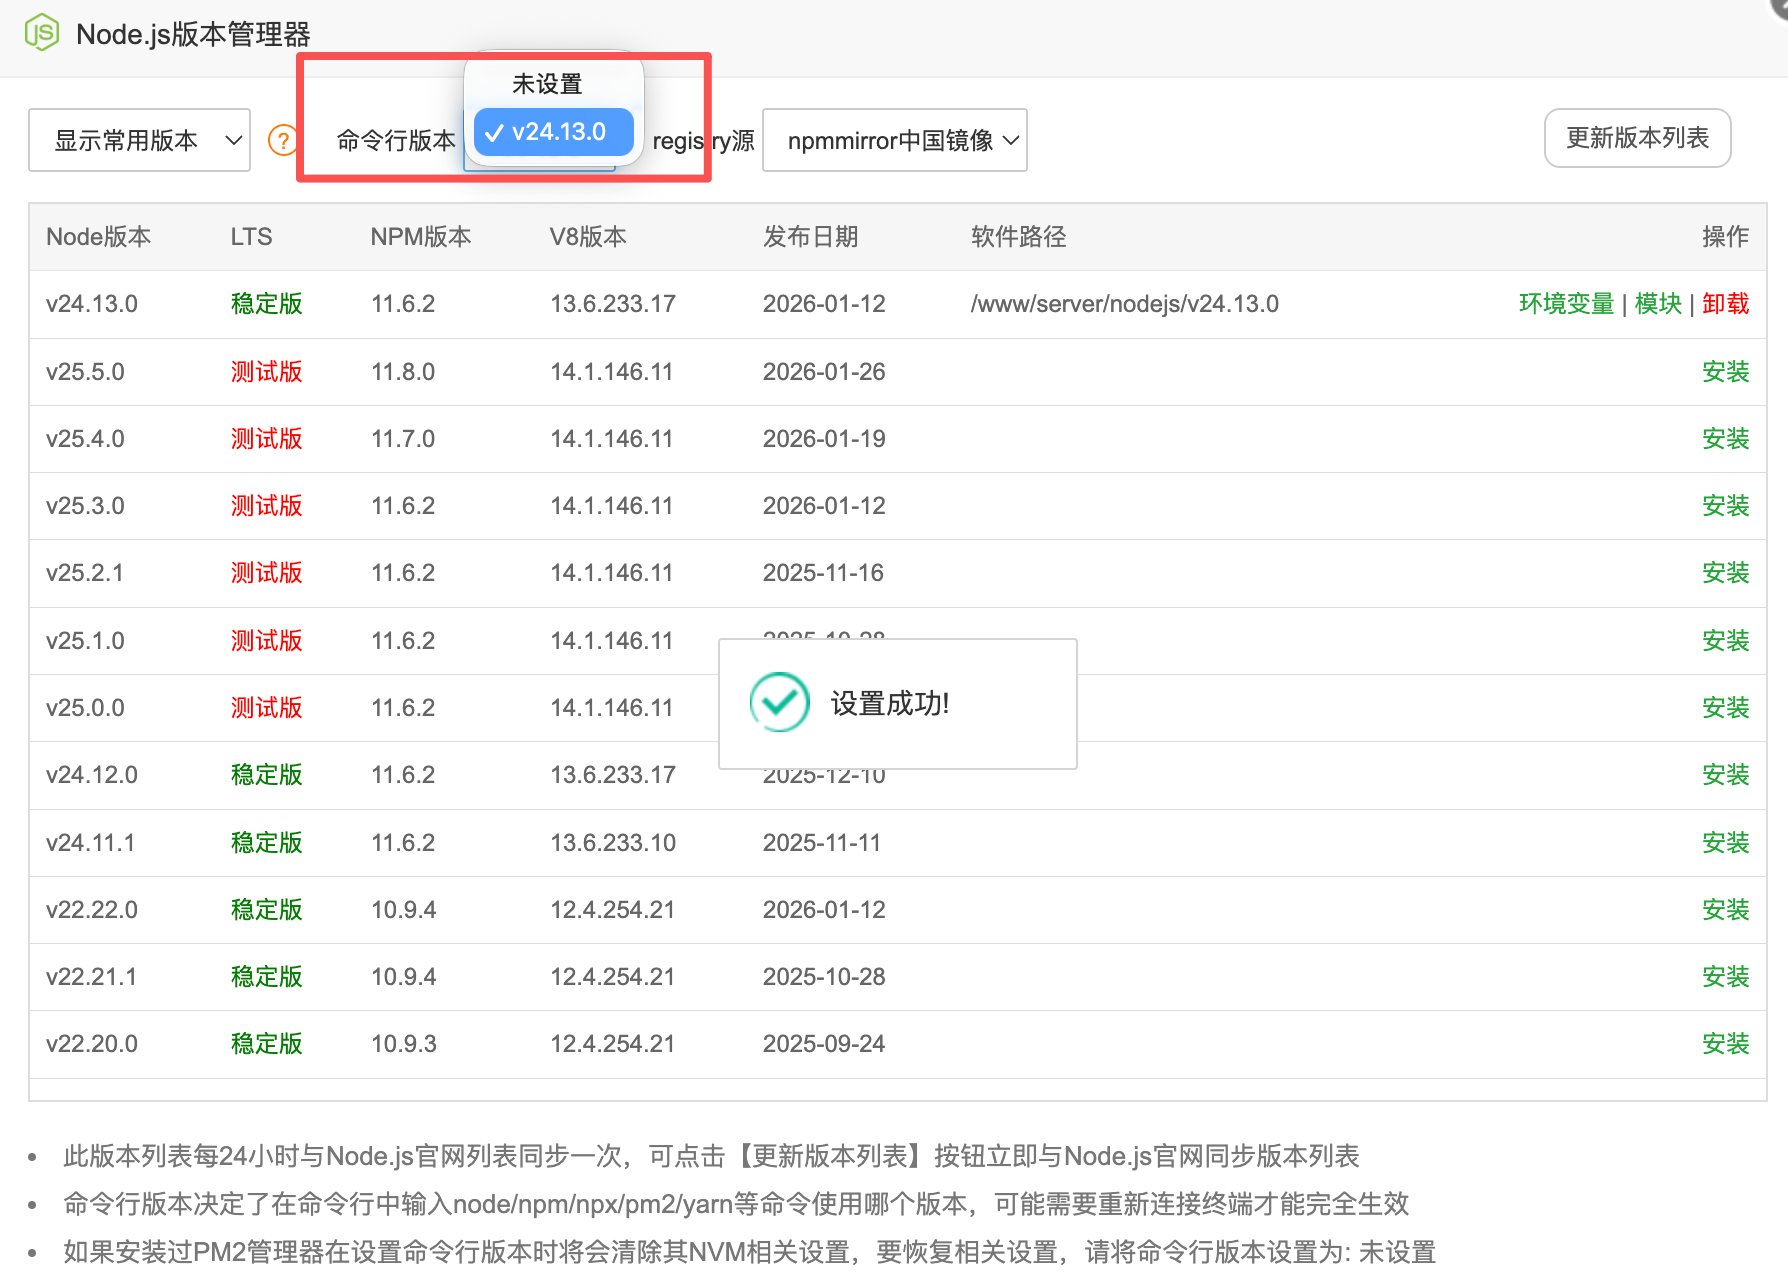Install Node version v25.5.0
Image resolution: width=1788 pixels, height=1284 pixels.
coord(1725,372)
